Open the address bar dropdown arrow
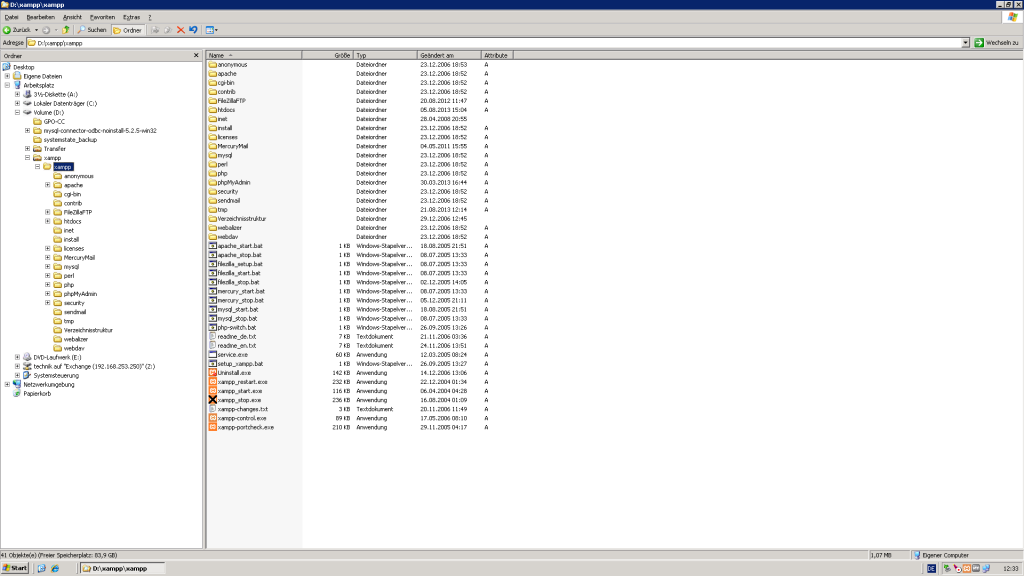 [965, 43]
